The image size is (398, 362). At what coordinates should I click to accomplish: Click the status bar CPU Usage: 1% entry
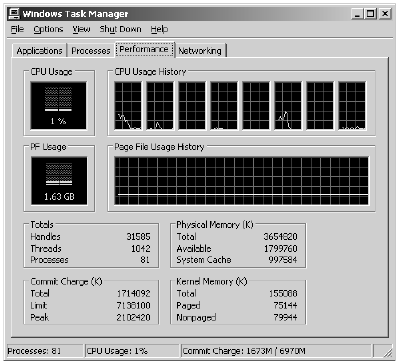click(x=132, y=351)
